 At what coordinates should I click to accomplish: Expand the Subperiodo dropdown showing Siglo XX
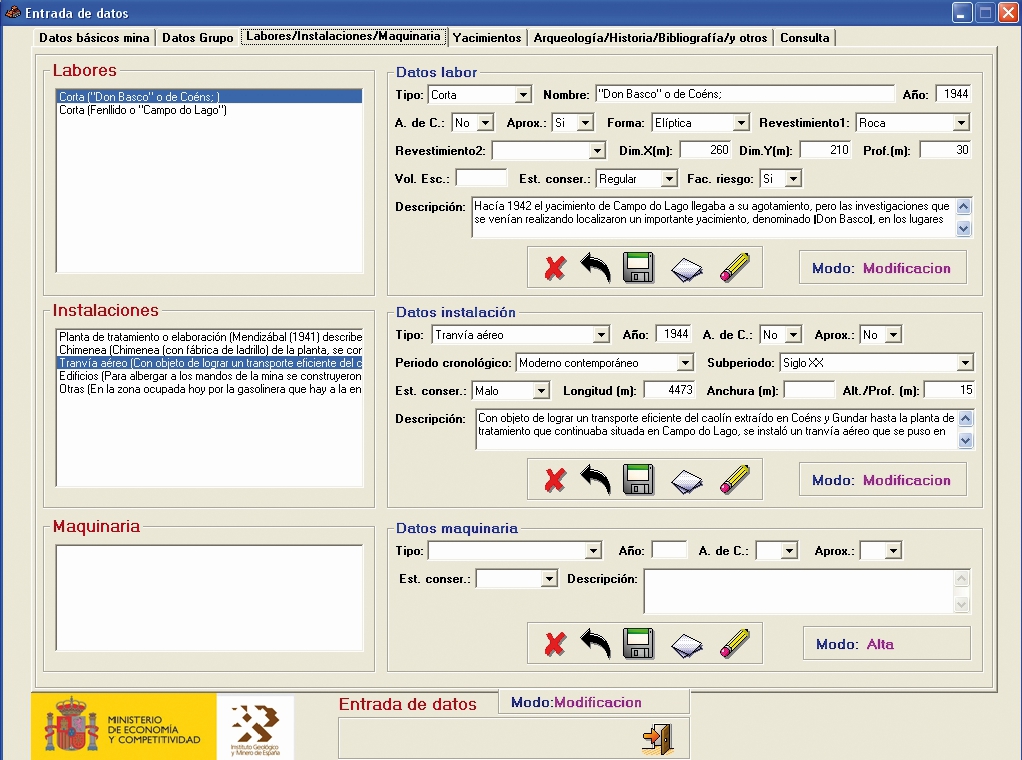(964, 362)
